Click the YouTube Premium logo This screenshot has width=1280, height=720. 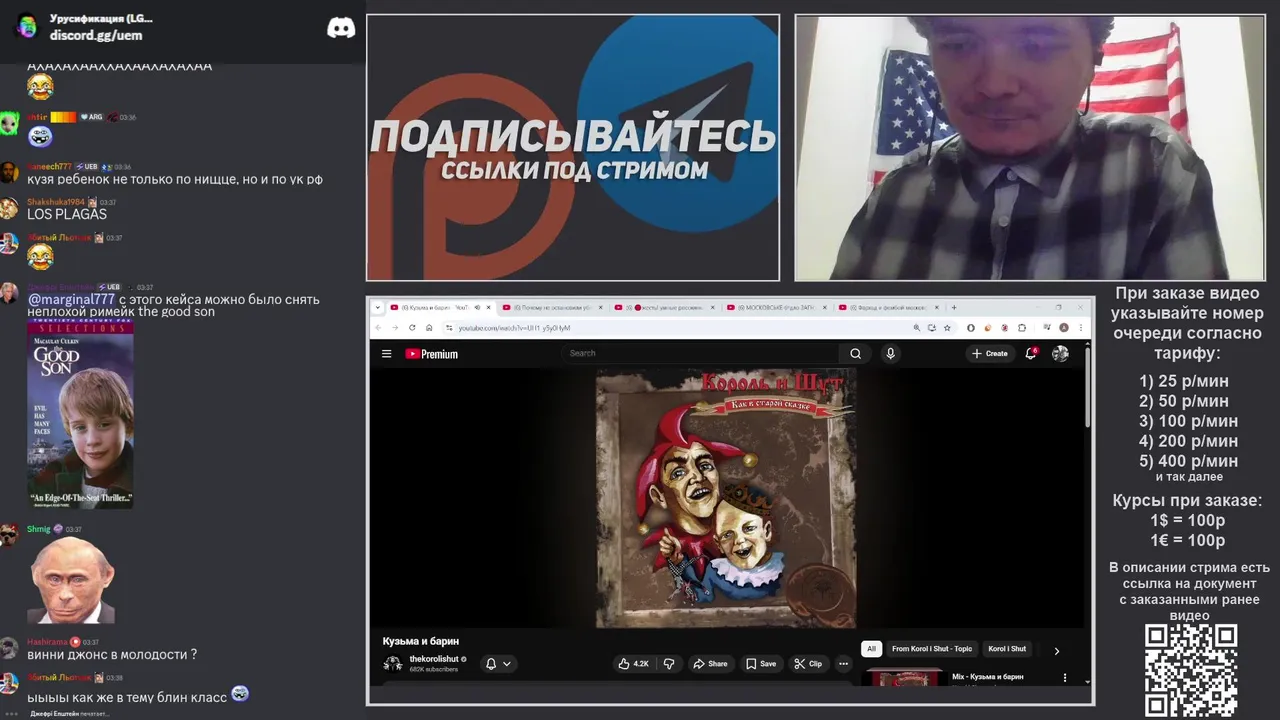(431, 354)
